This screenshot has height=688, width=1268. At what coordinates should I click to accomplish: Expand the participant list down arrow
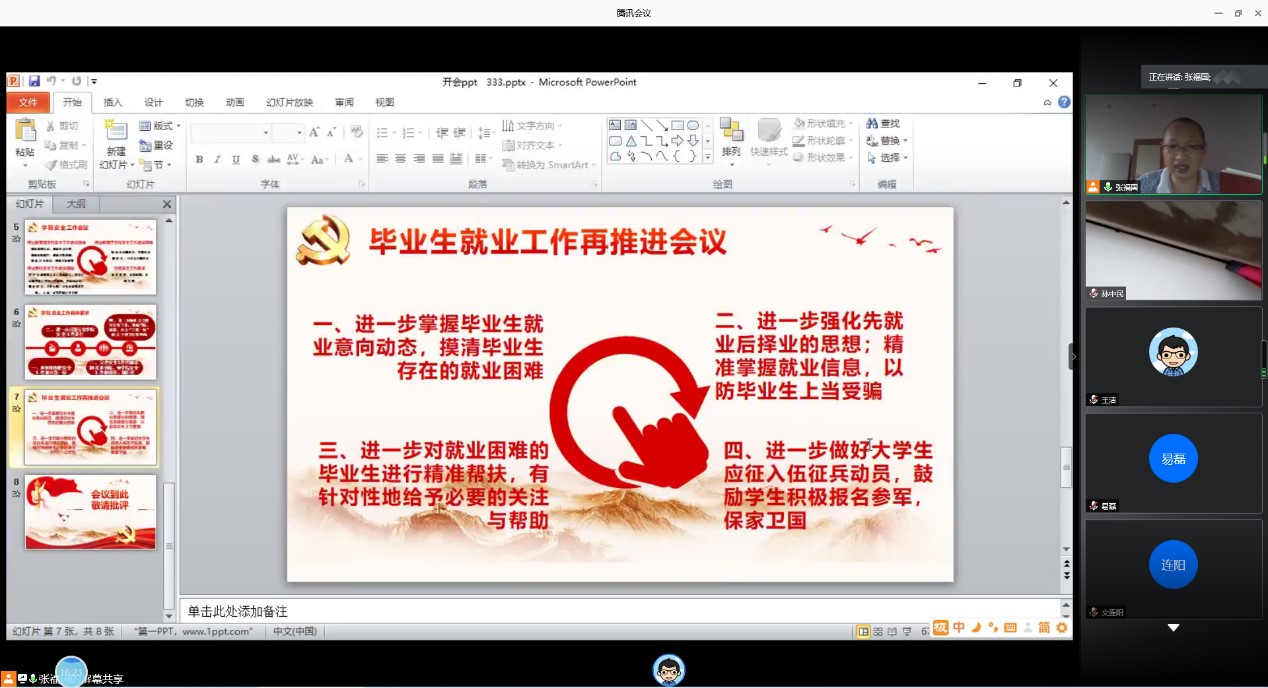(x=1173, y=628)
